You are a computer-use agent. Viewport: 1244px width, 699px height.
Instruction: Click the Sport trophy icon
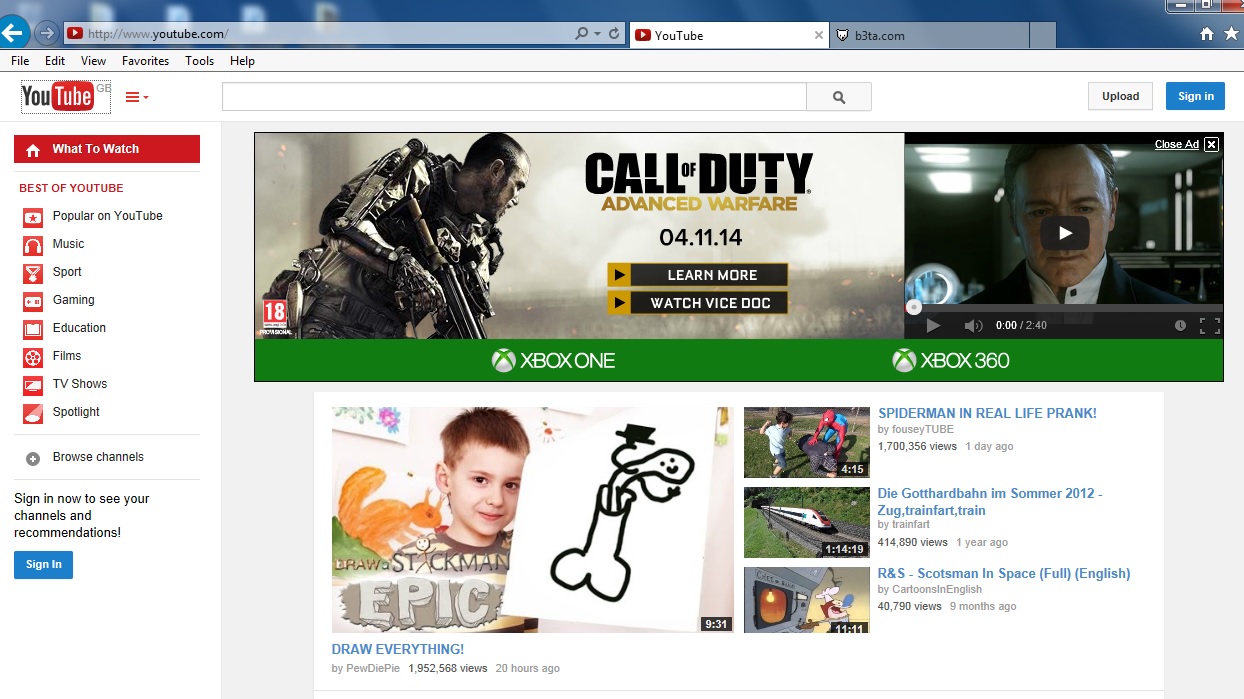pos(33,273)
